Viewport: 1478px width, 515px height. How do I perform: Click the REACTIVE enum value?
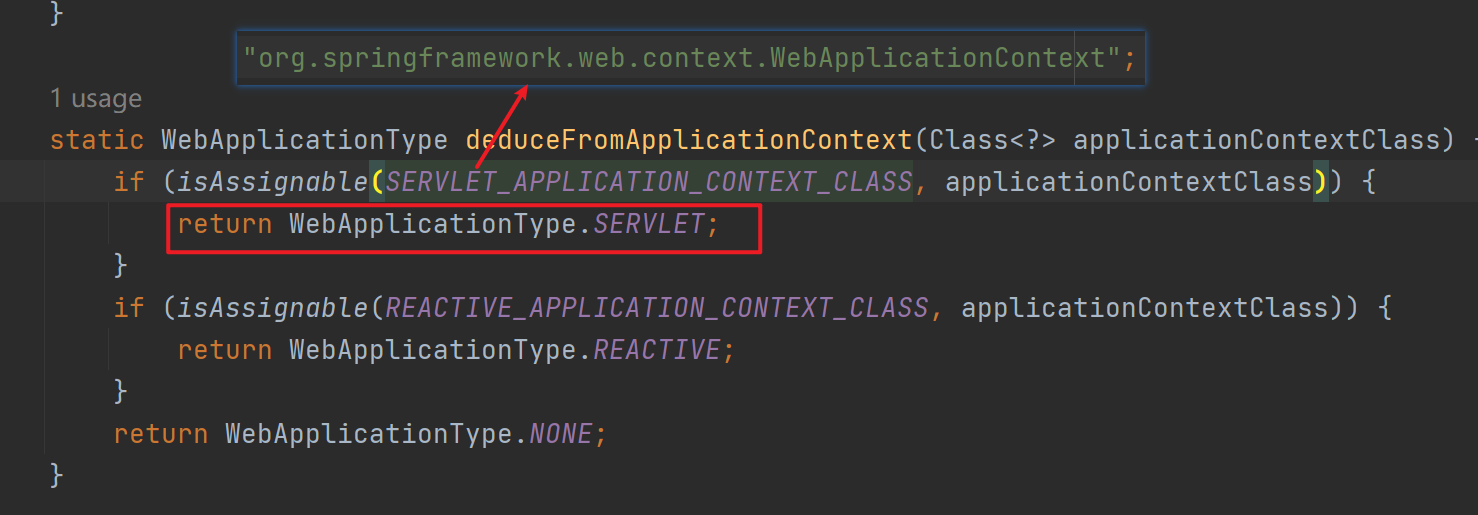pos(657,350)
